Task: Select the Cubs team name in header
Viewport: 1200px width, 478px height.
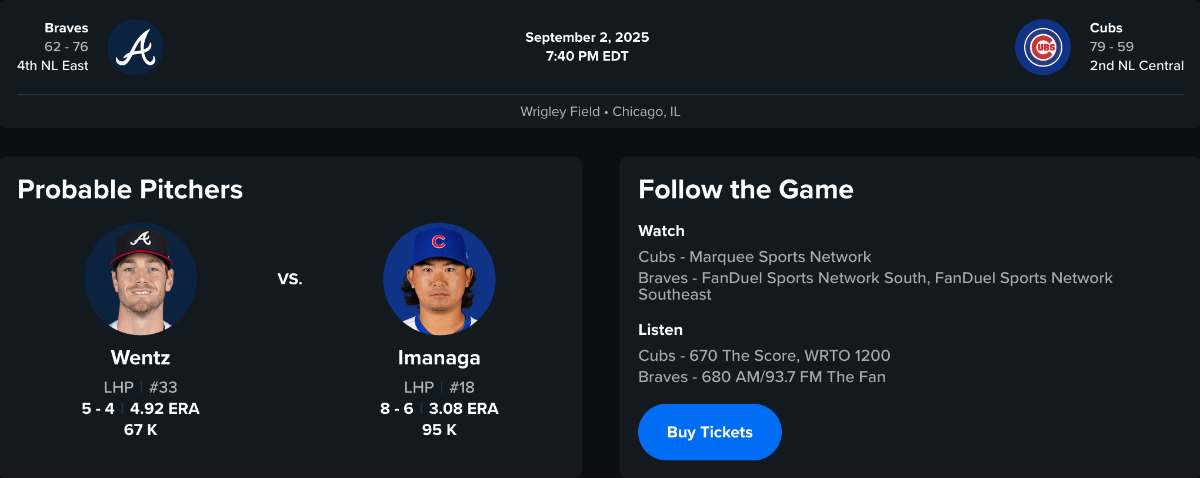Action: click(1106, 28)
